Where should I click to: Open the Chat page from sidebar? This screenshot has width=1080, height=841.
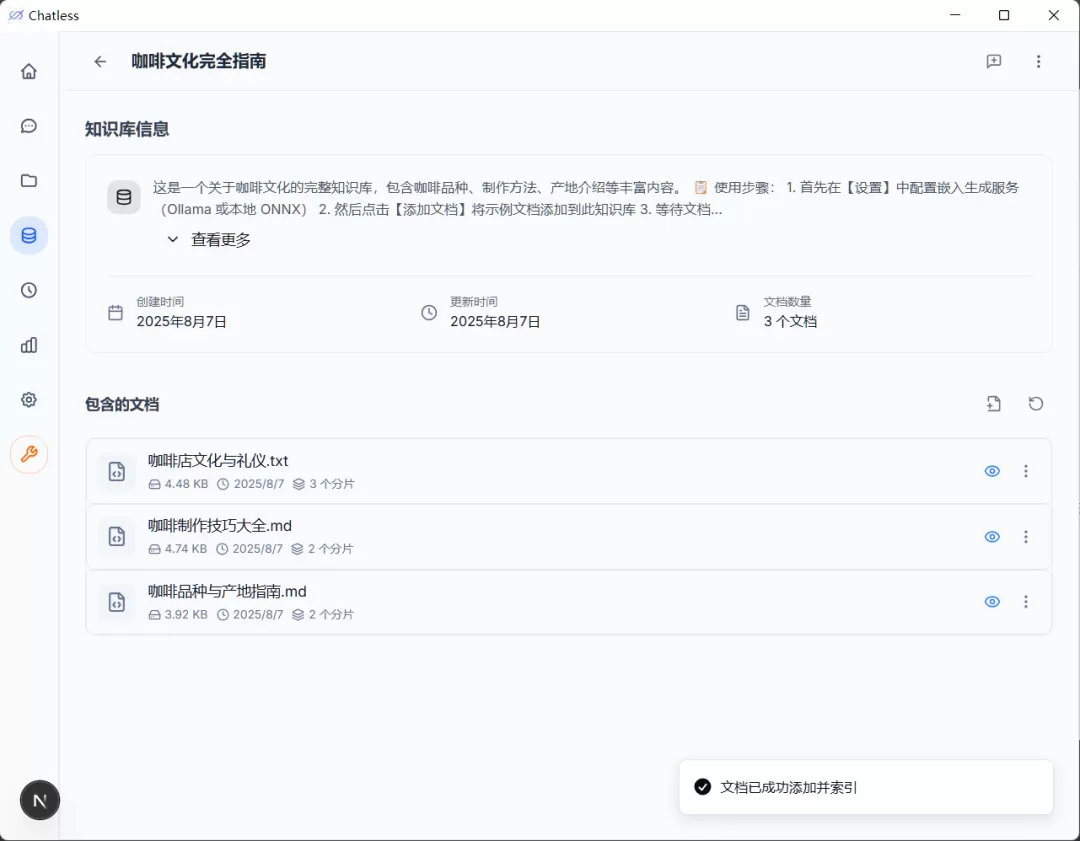29,126
